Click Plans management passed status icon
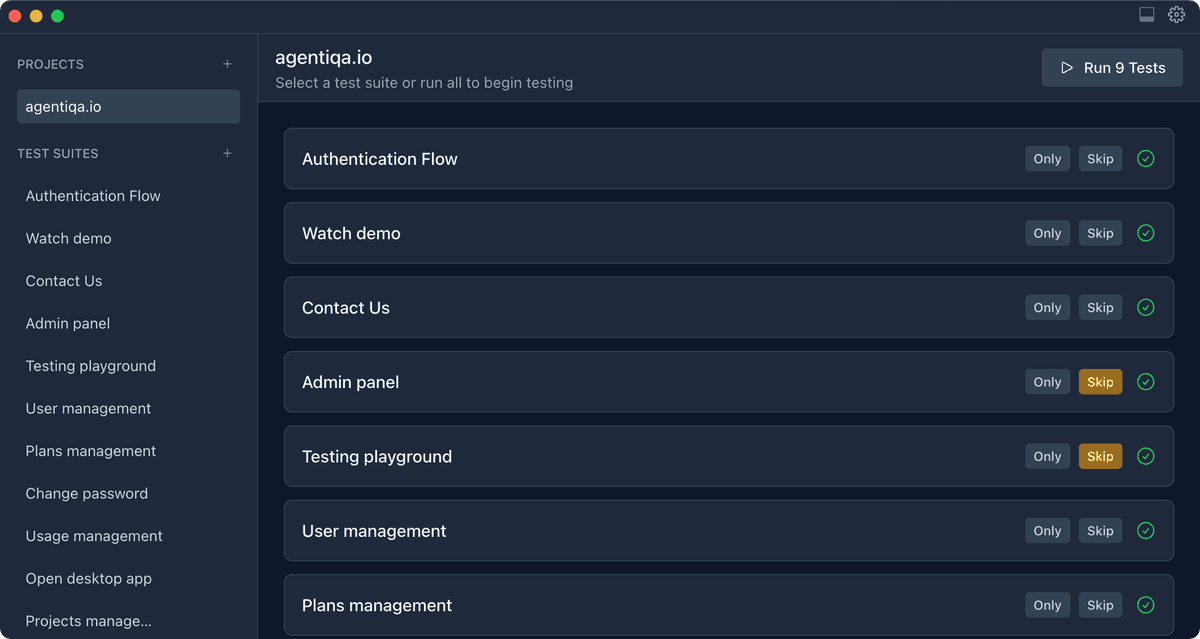Screen dimensions: 1200x639 (1146, 605)
